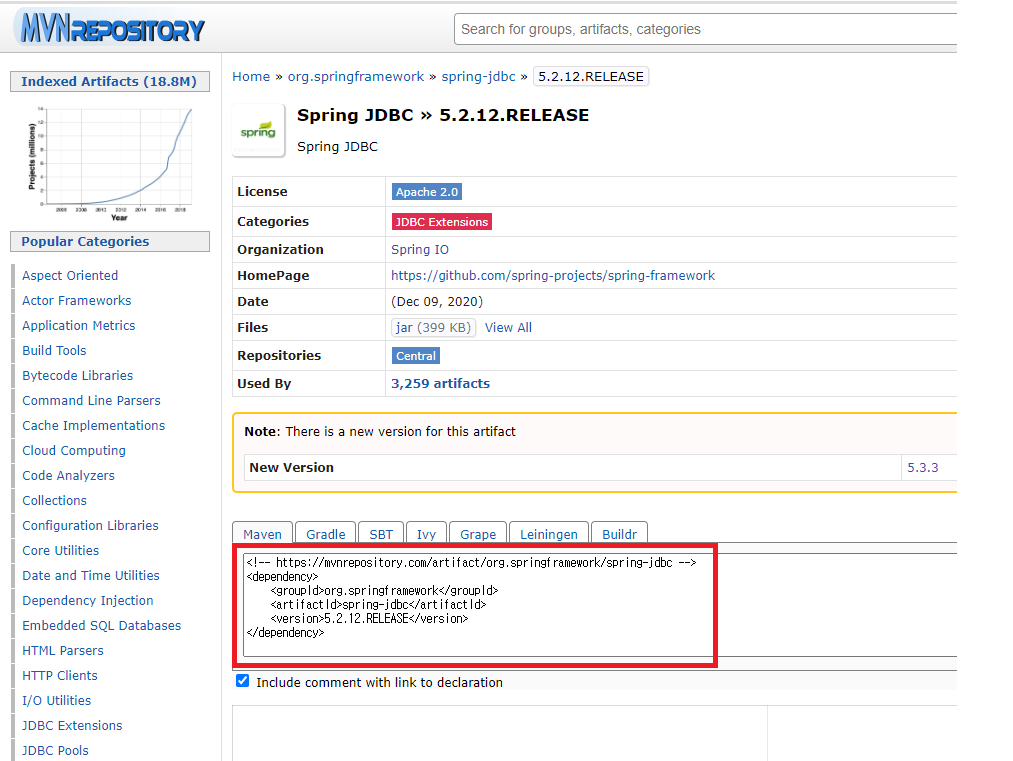Open Actor Frameworks category
Image resolution: width=1013 pixels, height=761 pixels.
(77, 300)
